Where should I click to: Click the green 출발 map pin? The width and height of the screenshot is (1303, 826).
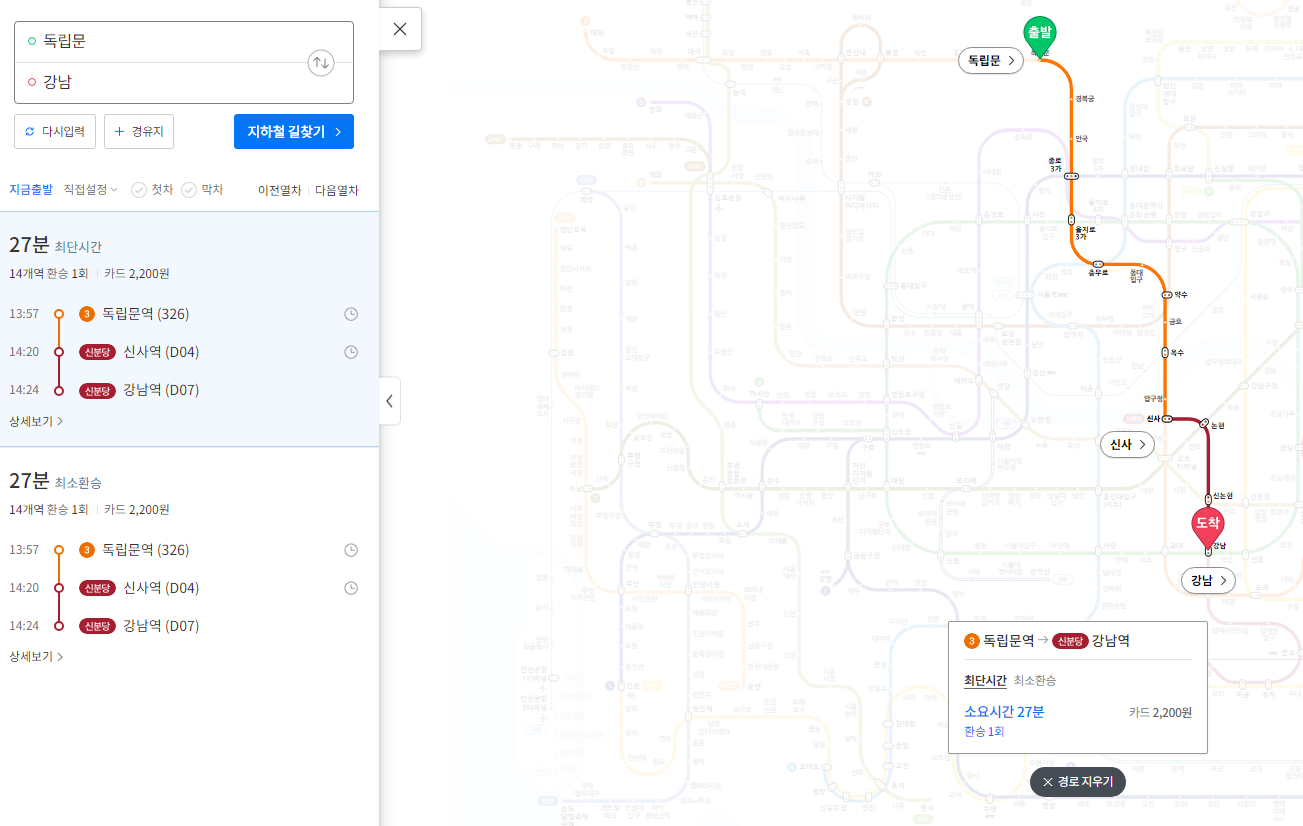coord(1040,37)
